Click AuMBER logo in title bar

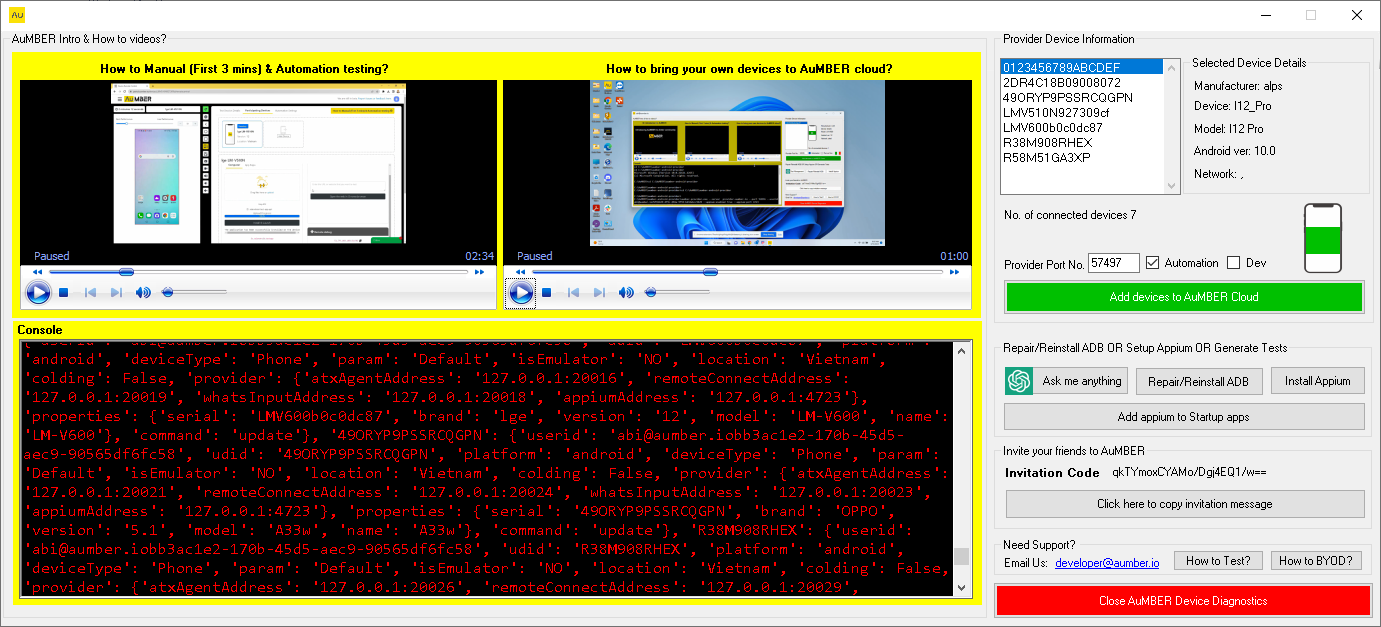point(17,15)
